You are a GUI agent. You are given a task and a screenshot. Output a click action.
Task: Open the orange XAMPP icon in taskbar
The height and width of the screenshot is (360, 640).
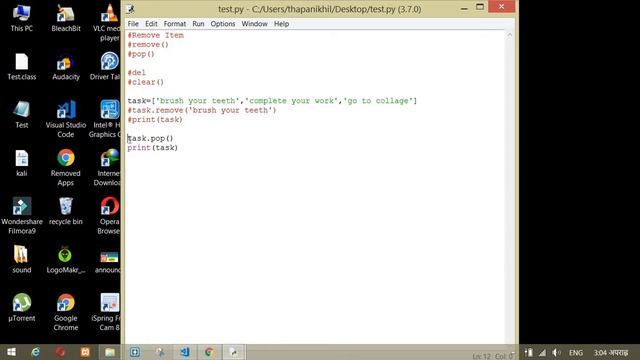pyautogui.click(x=85, y=352)
